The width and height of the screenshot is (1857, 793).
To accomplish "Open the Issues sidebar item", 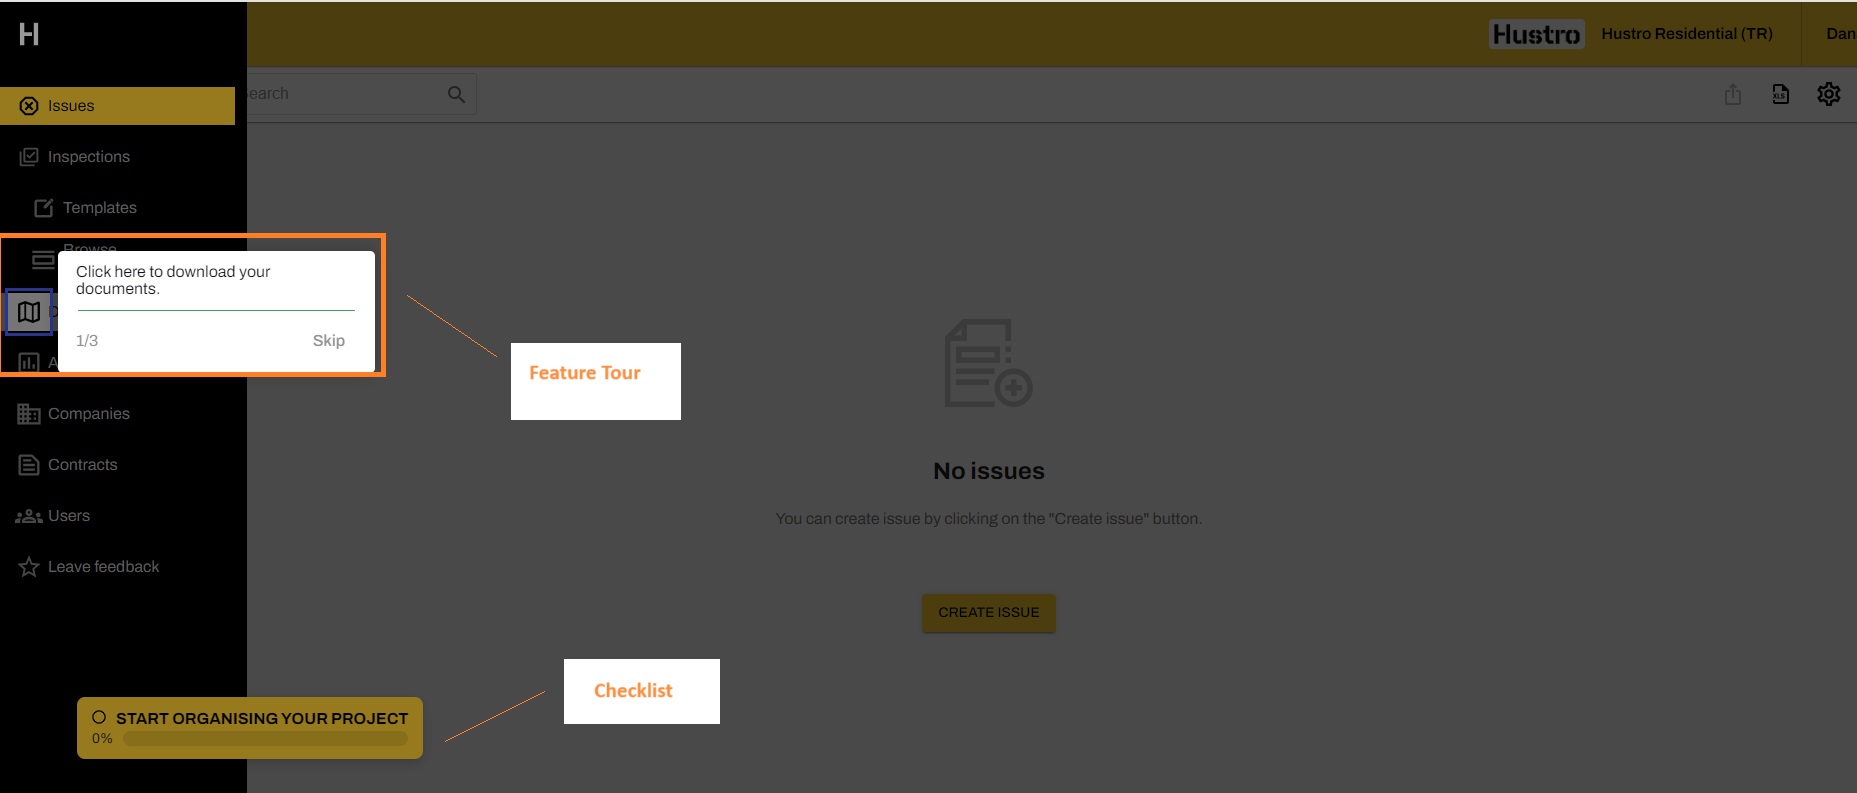I will (x=71, y=106).
